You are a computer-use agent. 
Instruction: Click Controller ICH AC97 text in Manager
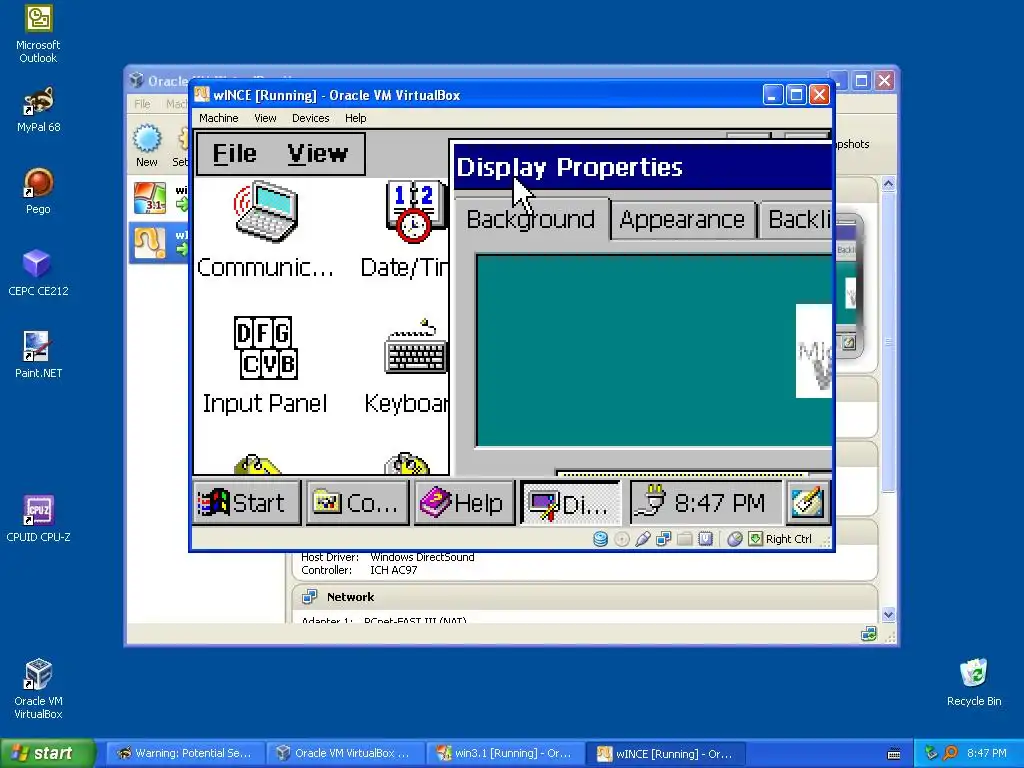(359, 570)
